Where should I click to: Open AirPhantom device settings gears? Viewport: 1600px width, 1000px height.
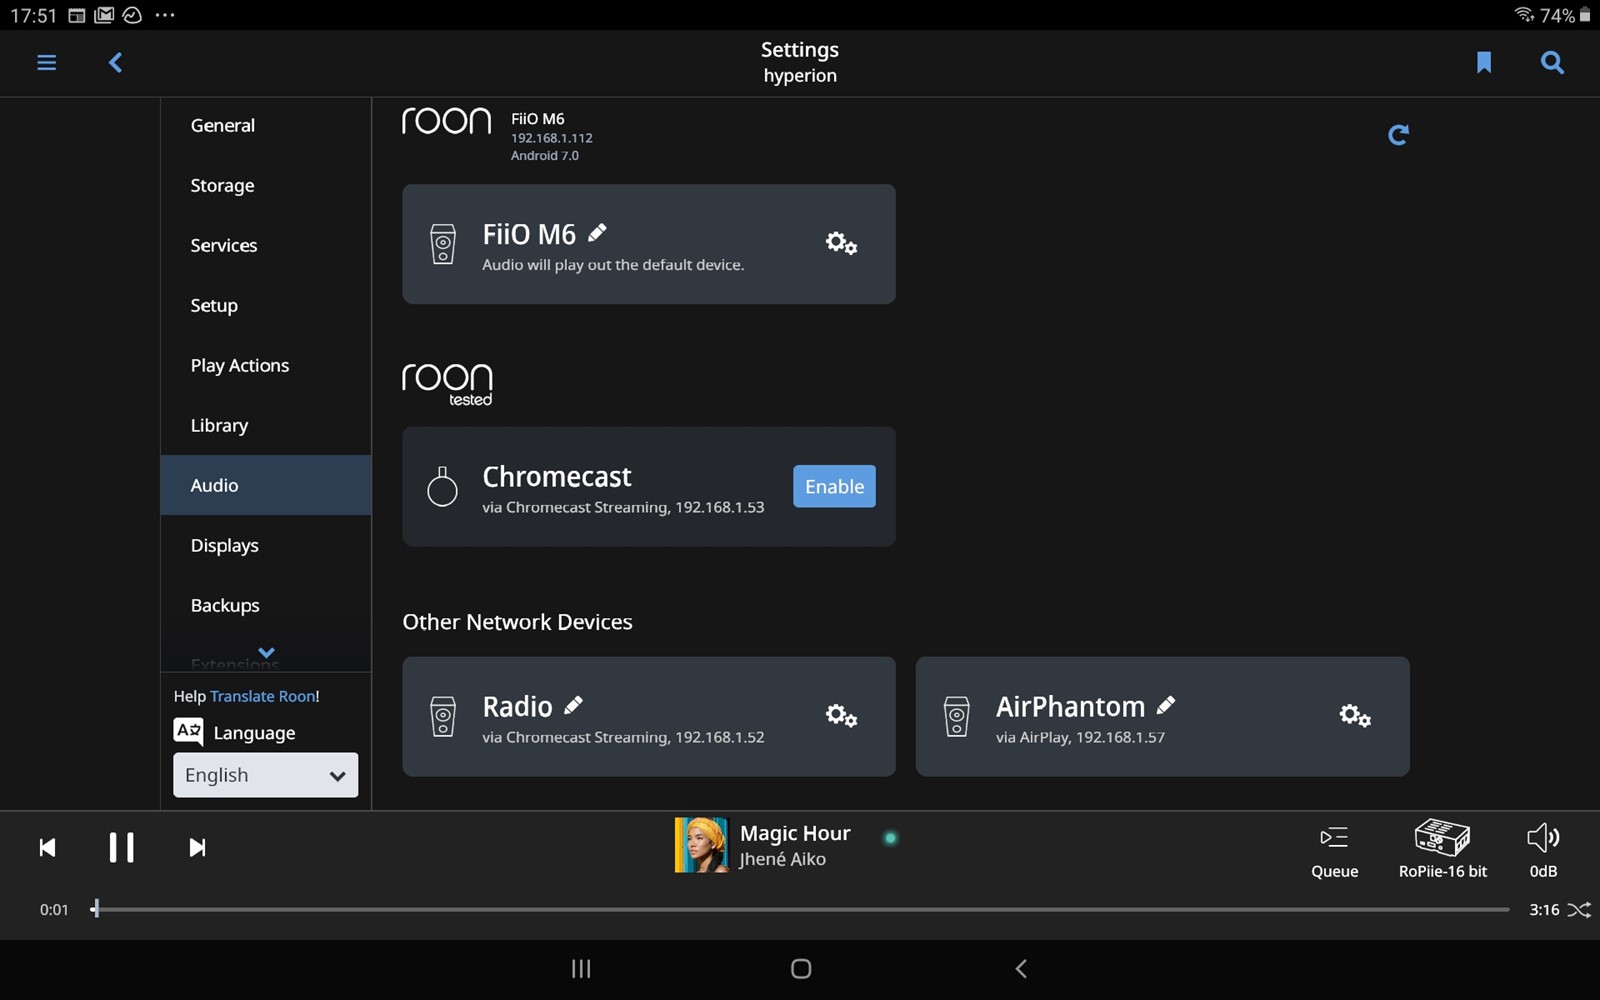tap(1355, 715)
